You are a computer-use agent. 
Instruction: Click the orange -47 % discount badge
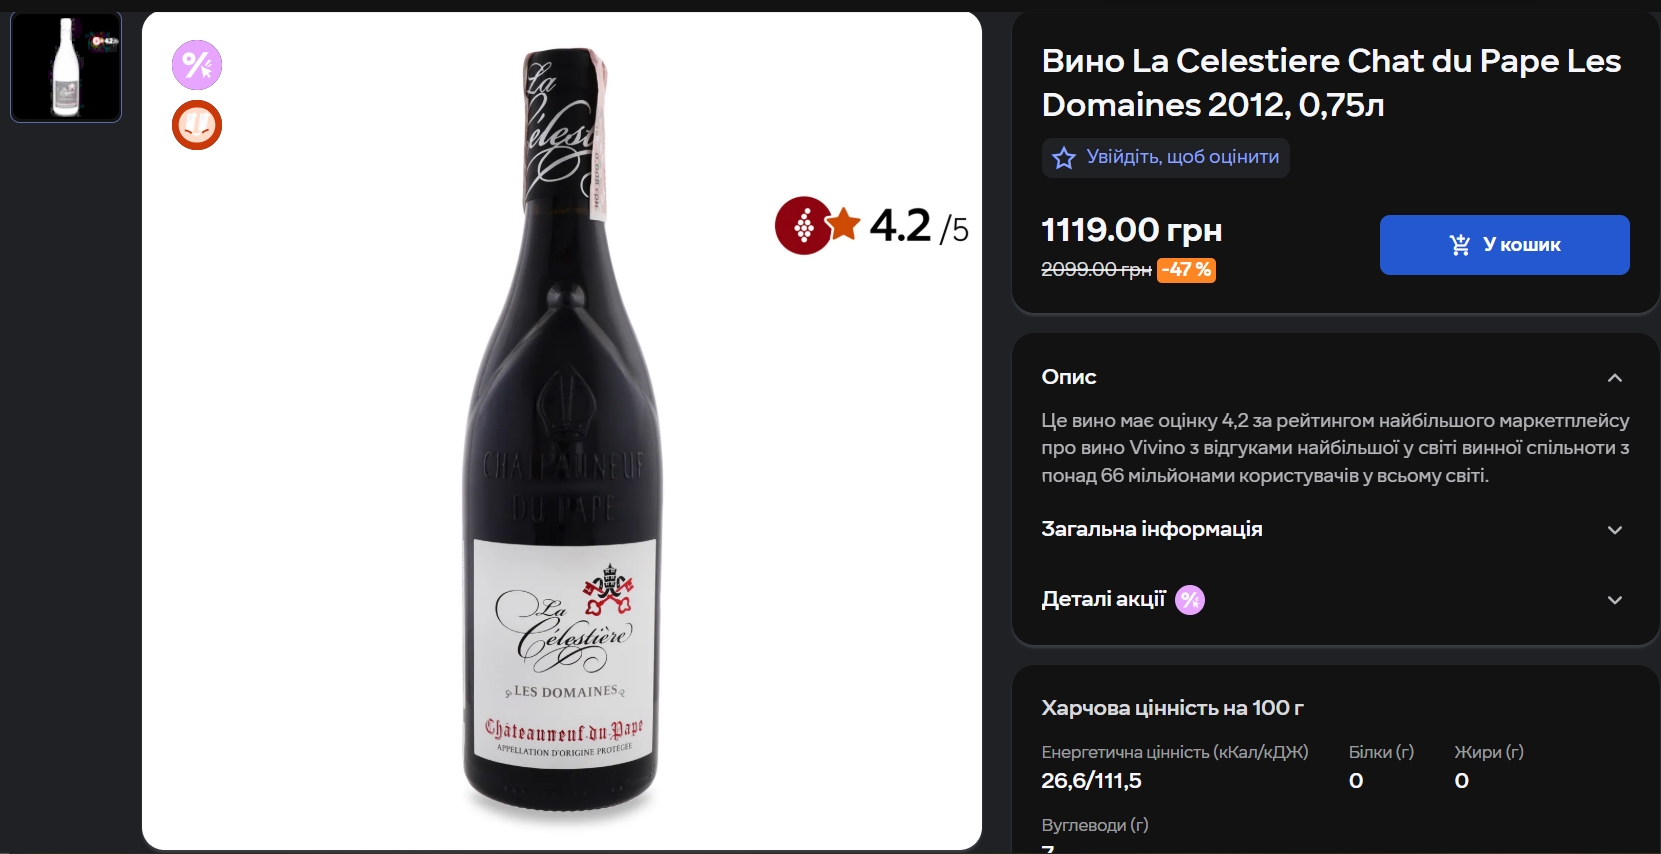coord(1186,270)
